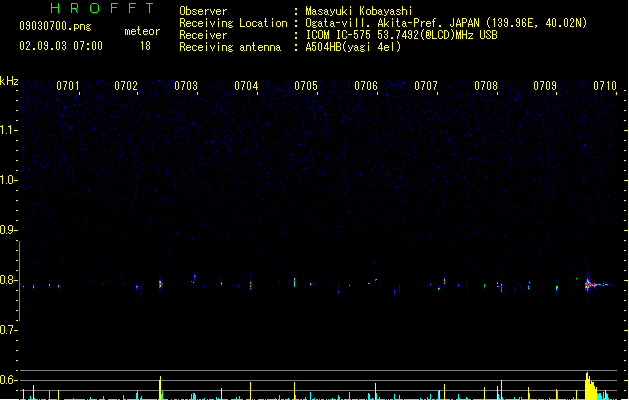This screenshot has height=400, width=629.
Task: Click the 0.8 kHz axis label
Action: (7, 280)
